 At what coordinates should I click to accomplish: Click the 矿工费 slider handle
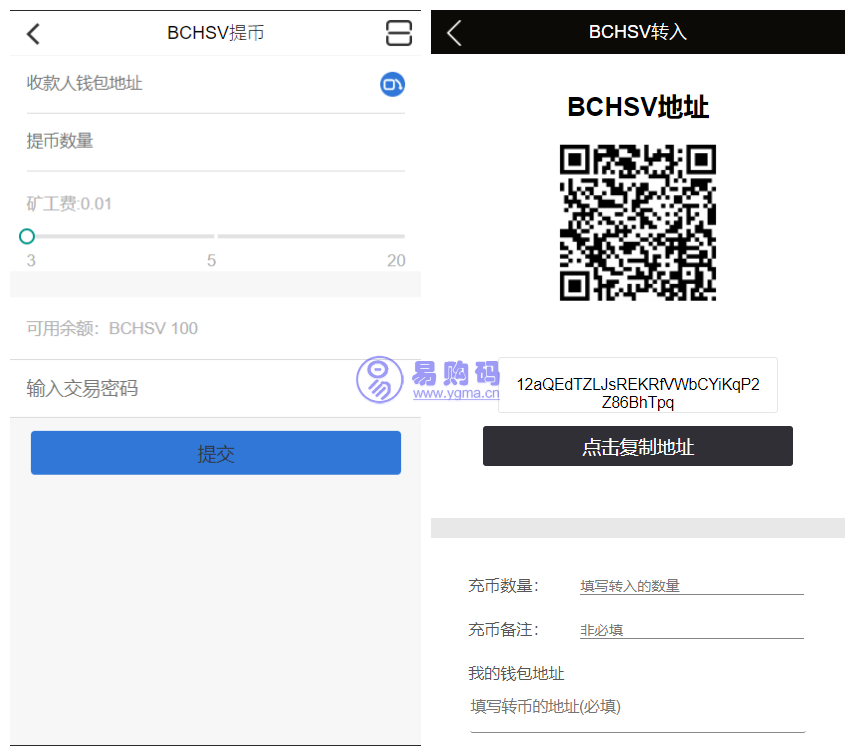(x=27, y=236)
